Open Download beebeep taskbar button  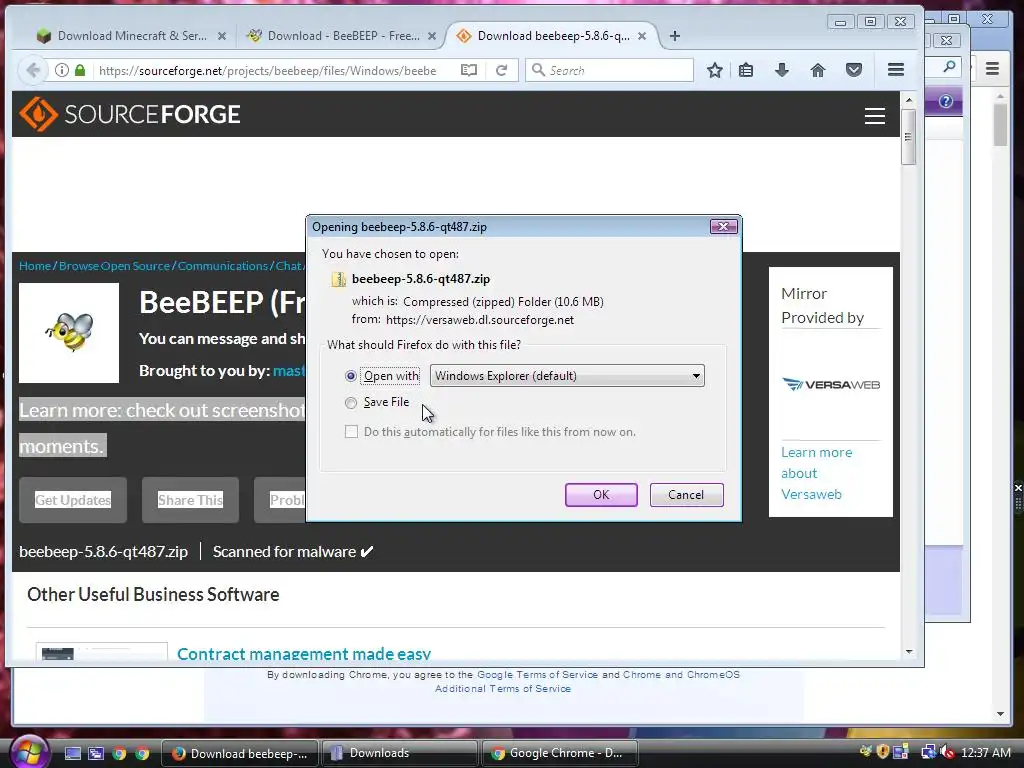[240, 753]
